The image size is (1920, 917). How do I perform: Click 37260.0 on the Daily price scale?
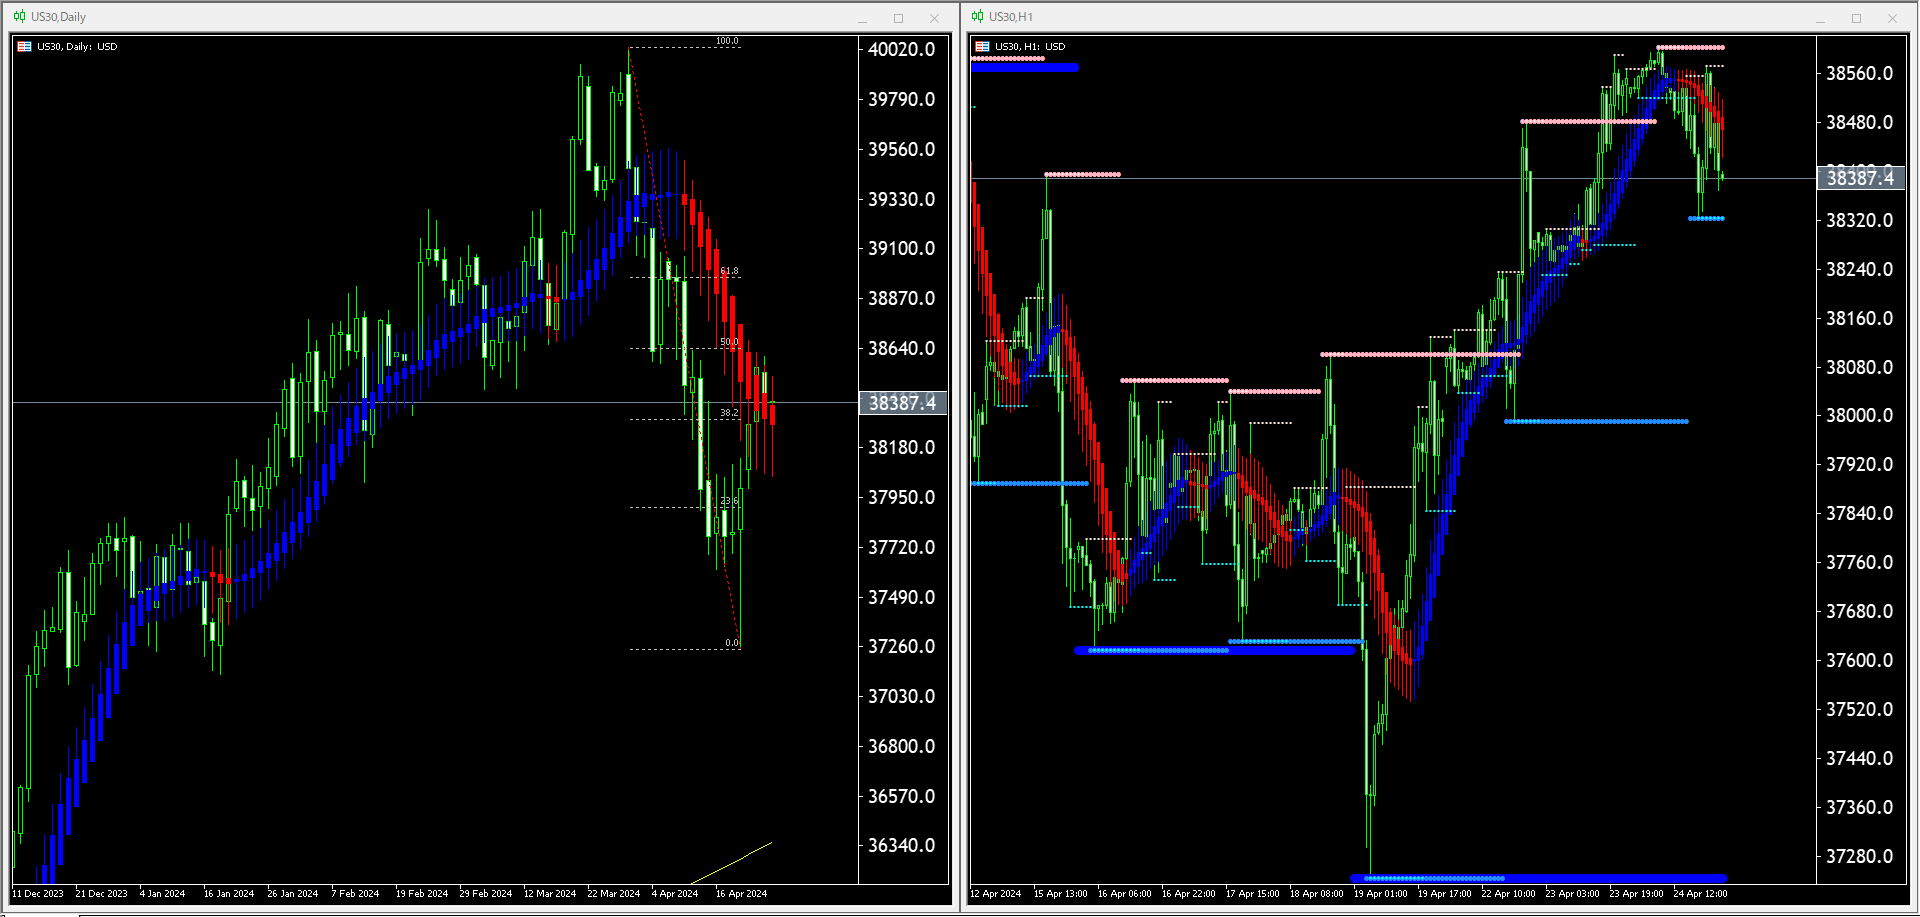tap(902, 646)
